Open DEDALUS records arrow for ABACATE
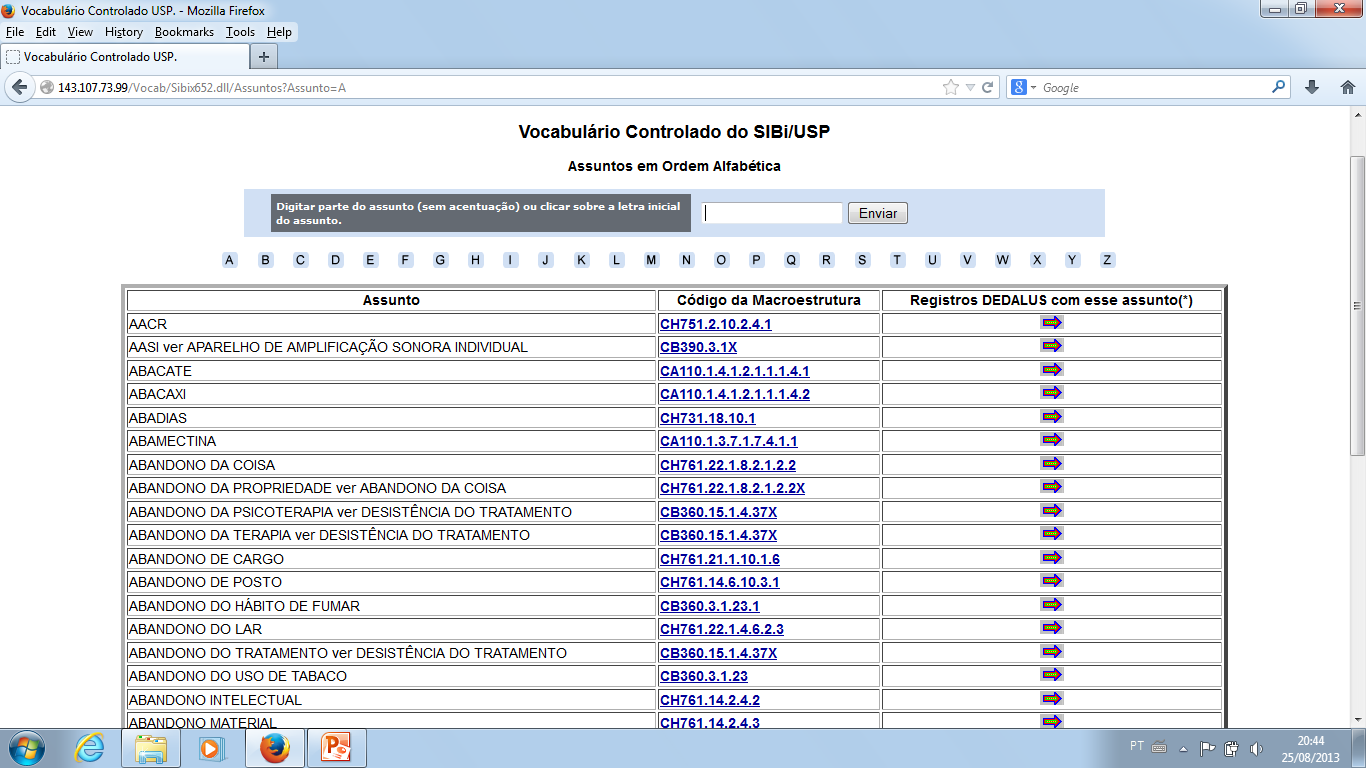This screenshot has width=1366, height=768. [1051, 370]
